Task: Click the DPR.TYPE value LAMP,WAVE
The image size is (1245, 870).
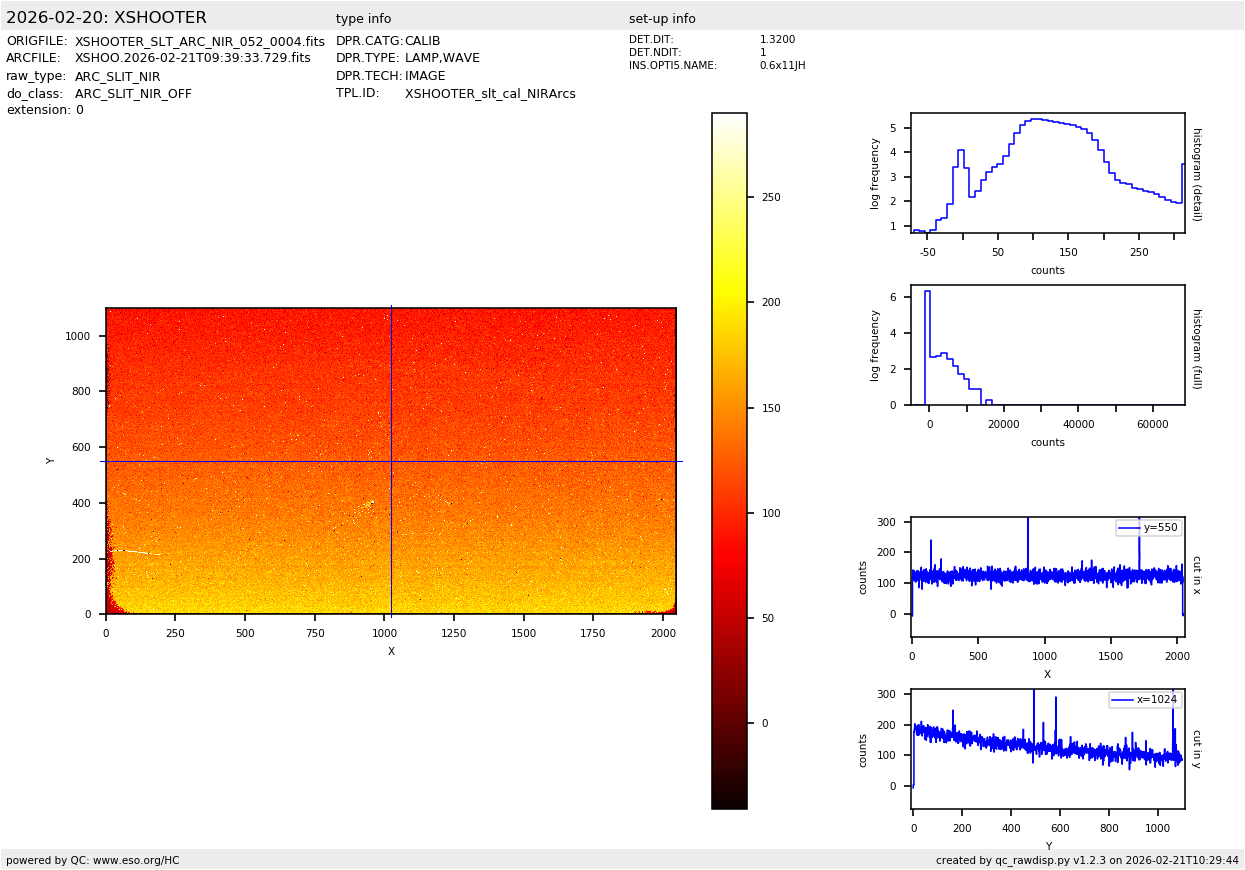Action: 442,59
